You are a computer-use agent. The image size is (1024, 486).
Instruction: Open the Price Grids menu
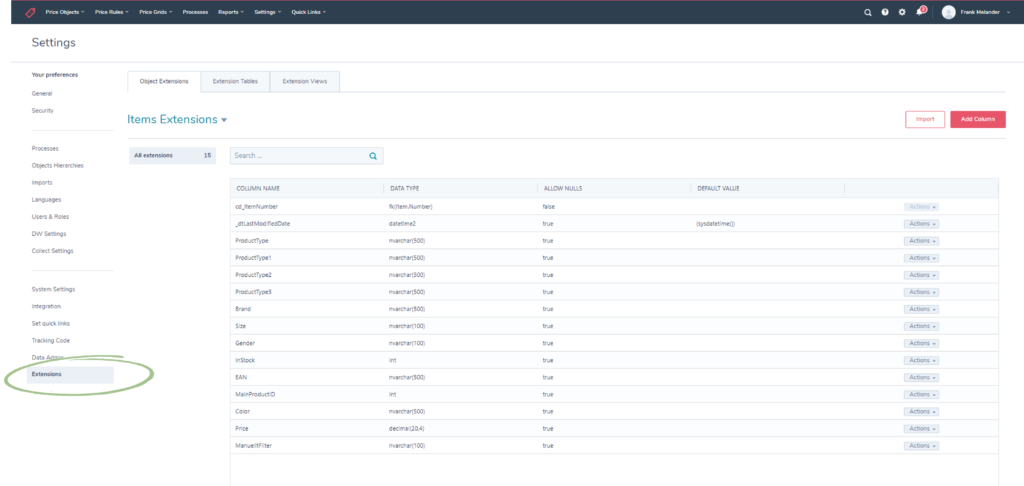pos(155,12)
